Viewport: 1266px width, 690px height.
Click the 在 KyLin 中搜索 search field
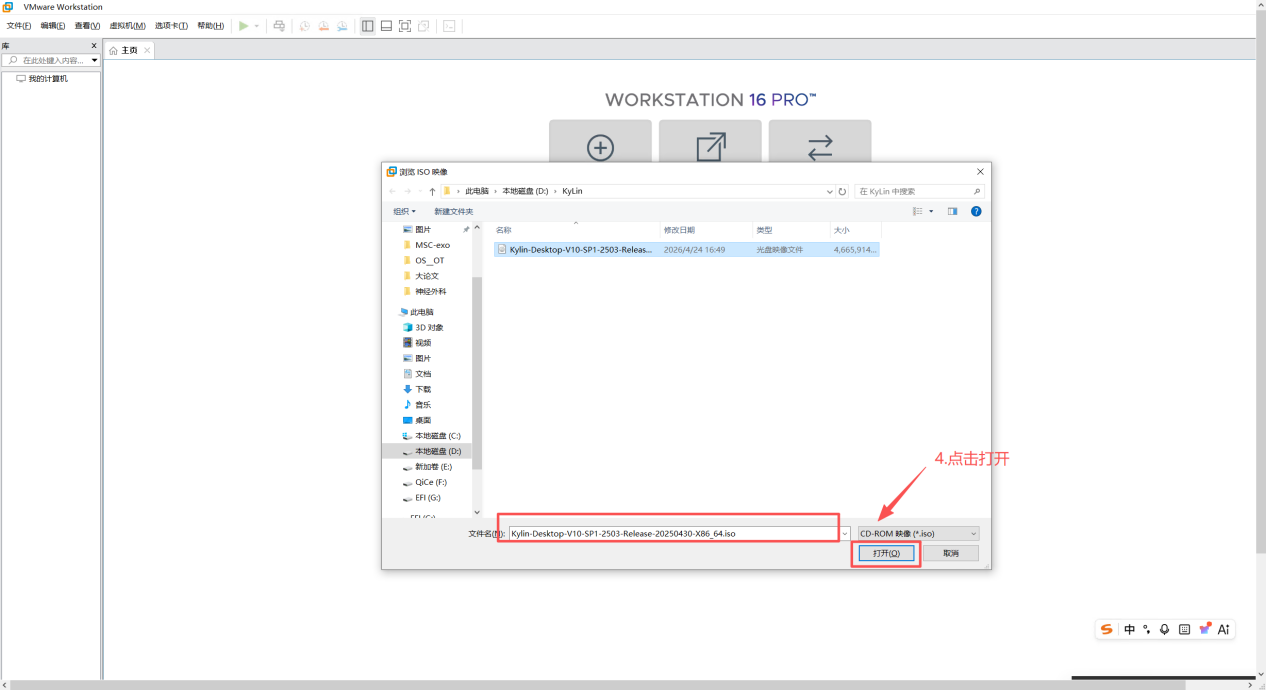tap(919, 191)
